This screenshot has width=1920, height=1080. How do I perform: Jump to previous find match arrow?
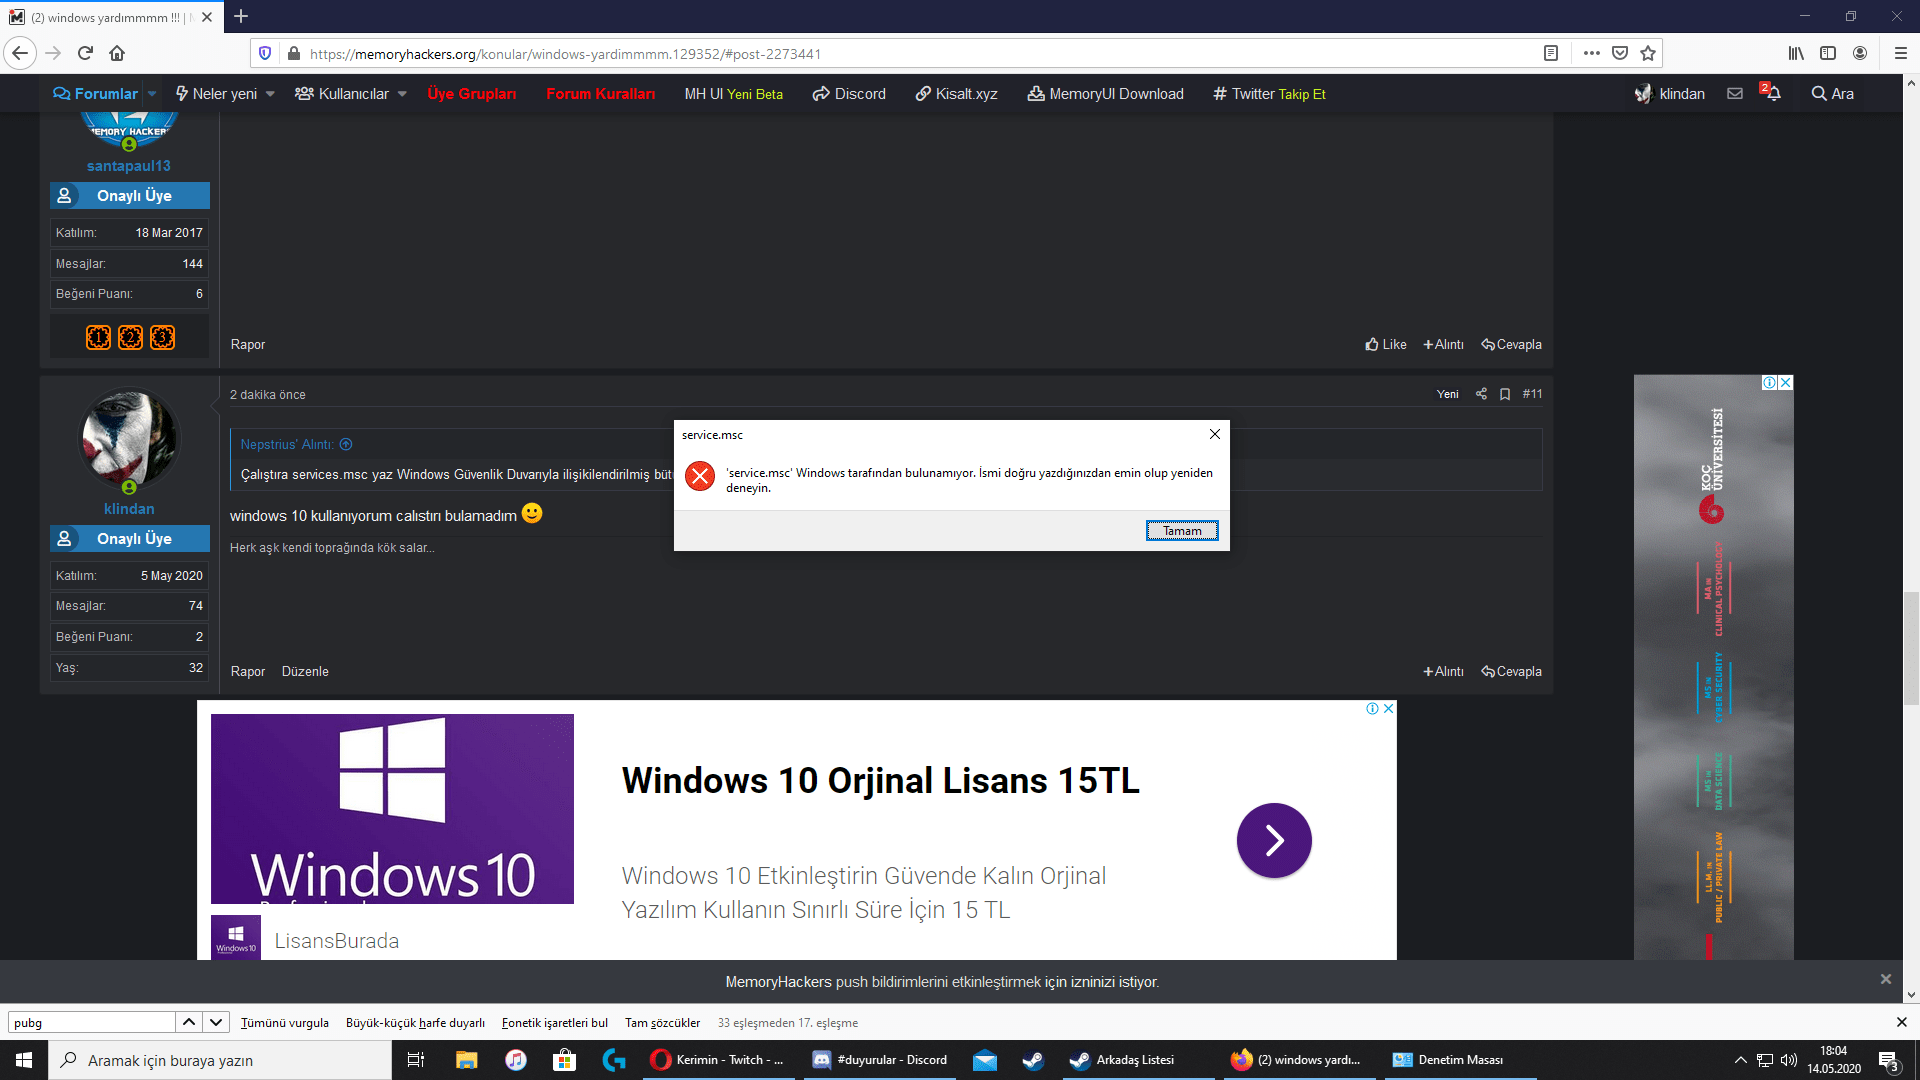[189, 1022]
